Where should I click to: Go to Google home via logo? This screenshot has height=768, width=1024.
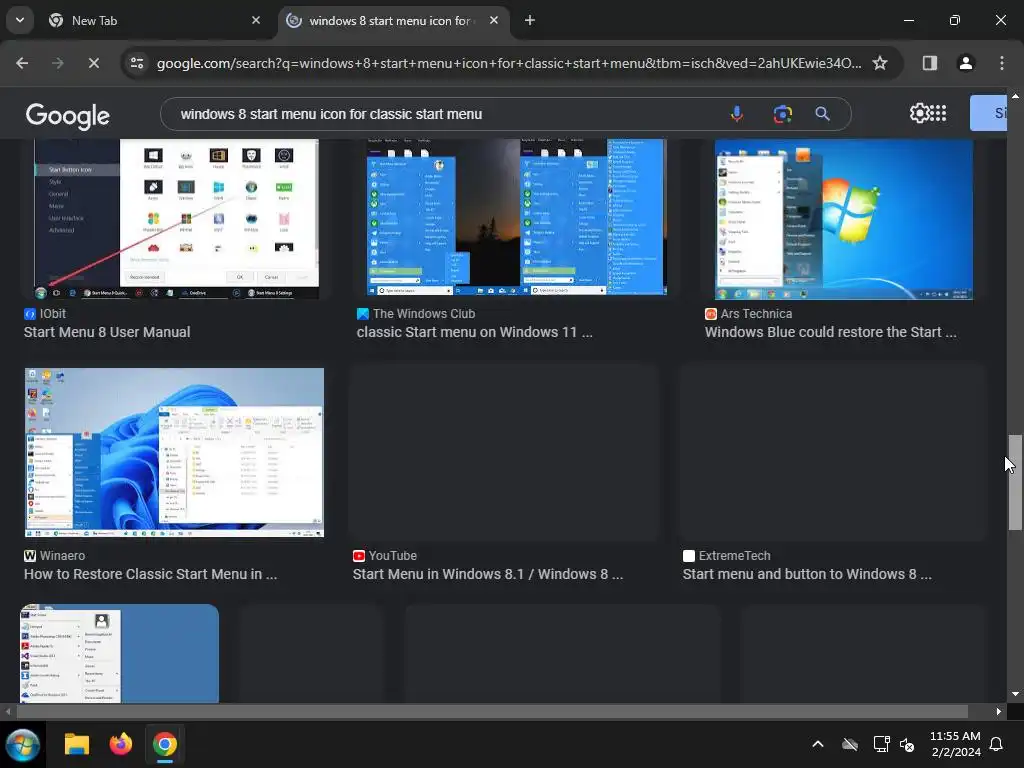click(x=68, y=116)
